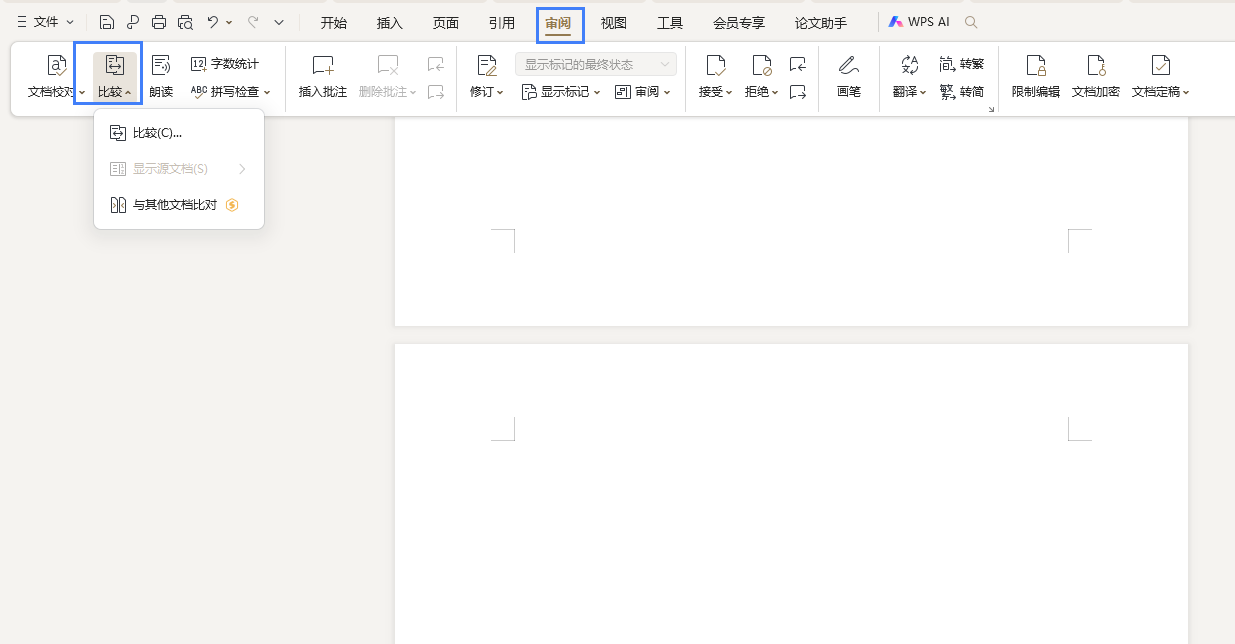The height and width of the screenshot is (644, 1235).
Task: Undo the last action
Action: (212, 22)
